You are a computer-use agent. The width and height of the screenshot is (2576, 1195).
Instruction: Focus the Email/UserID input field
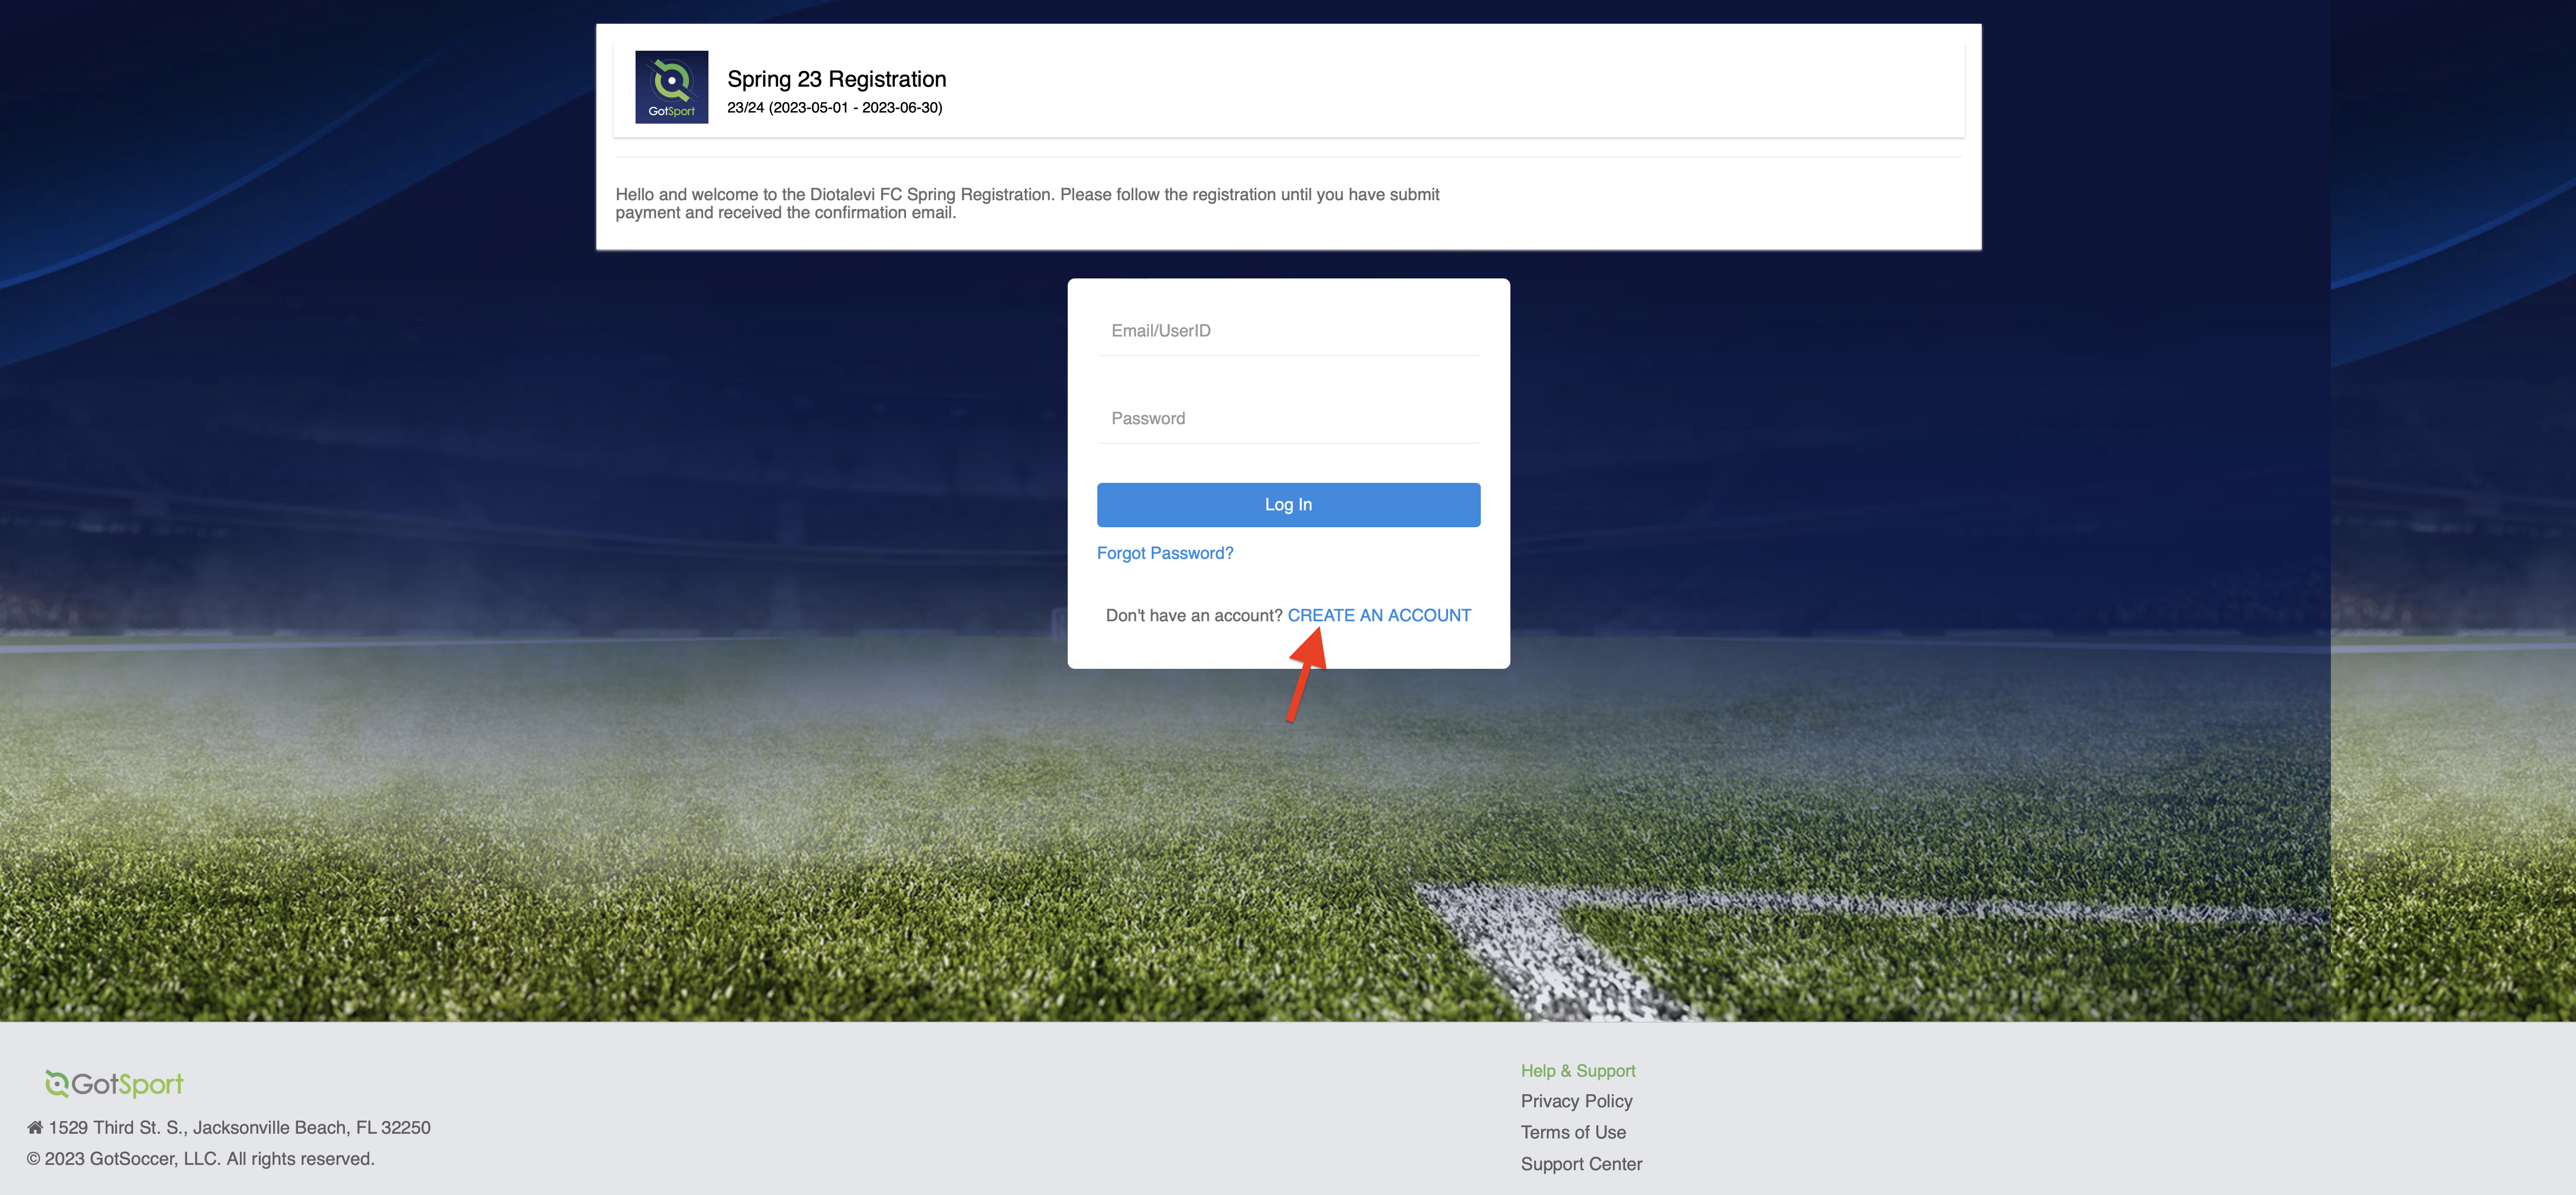pos(1288,331)
